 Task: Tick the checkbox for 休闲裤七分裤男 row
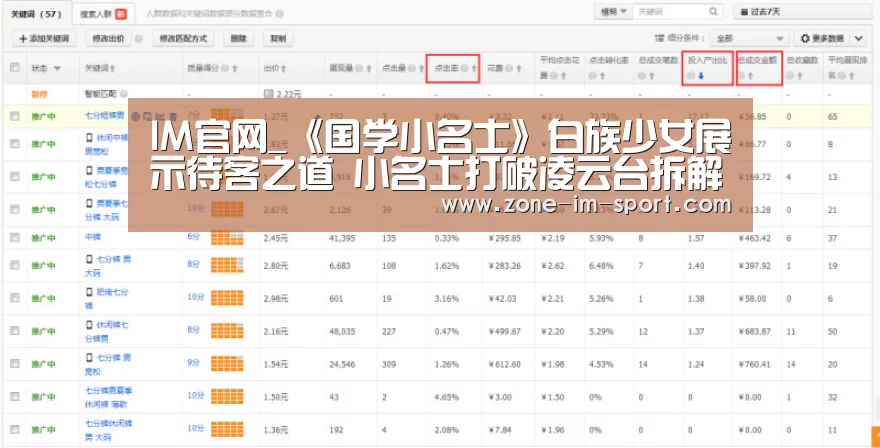pyautogui.click(x=15, y=331)
